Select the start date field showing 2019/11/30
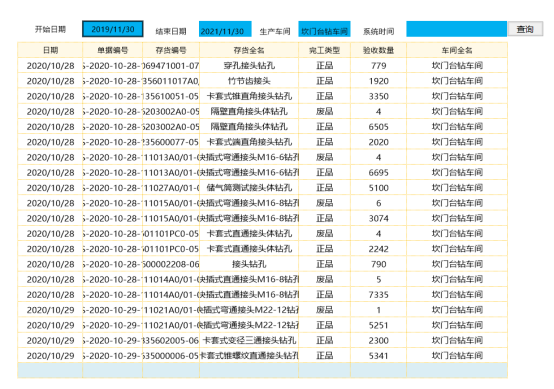 coord(113,29)
